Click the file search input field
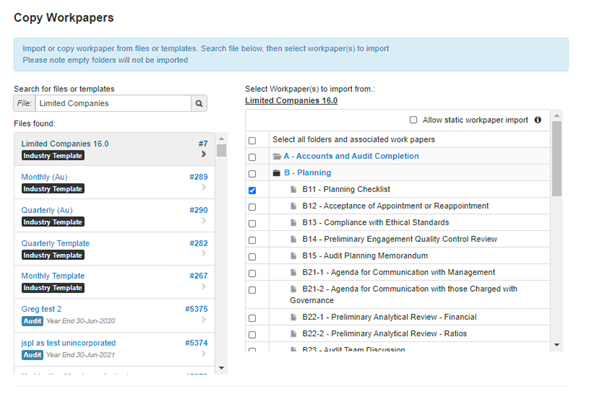Viewport: 602px width, 394px height. click(x=113, y=103)
